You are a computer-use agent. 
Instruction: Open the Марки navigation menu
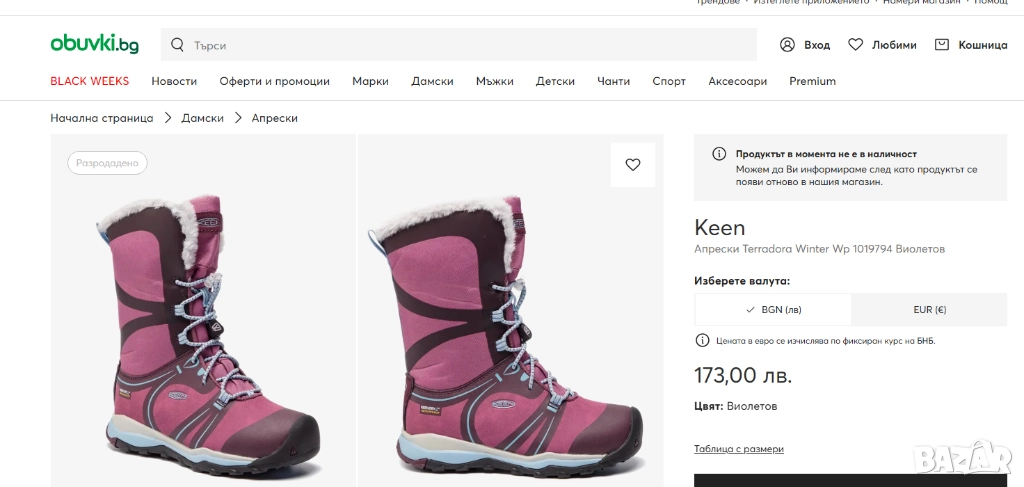tap(370, 81)
